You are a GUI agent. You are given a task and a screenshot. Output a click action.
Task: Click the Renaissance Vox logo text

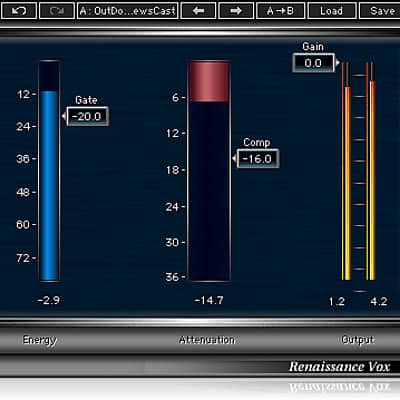point(339,367)
